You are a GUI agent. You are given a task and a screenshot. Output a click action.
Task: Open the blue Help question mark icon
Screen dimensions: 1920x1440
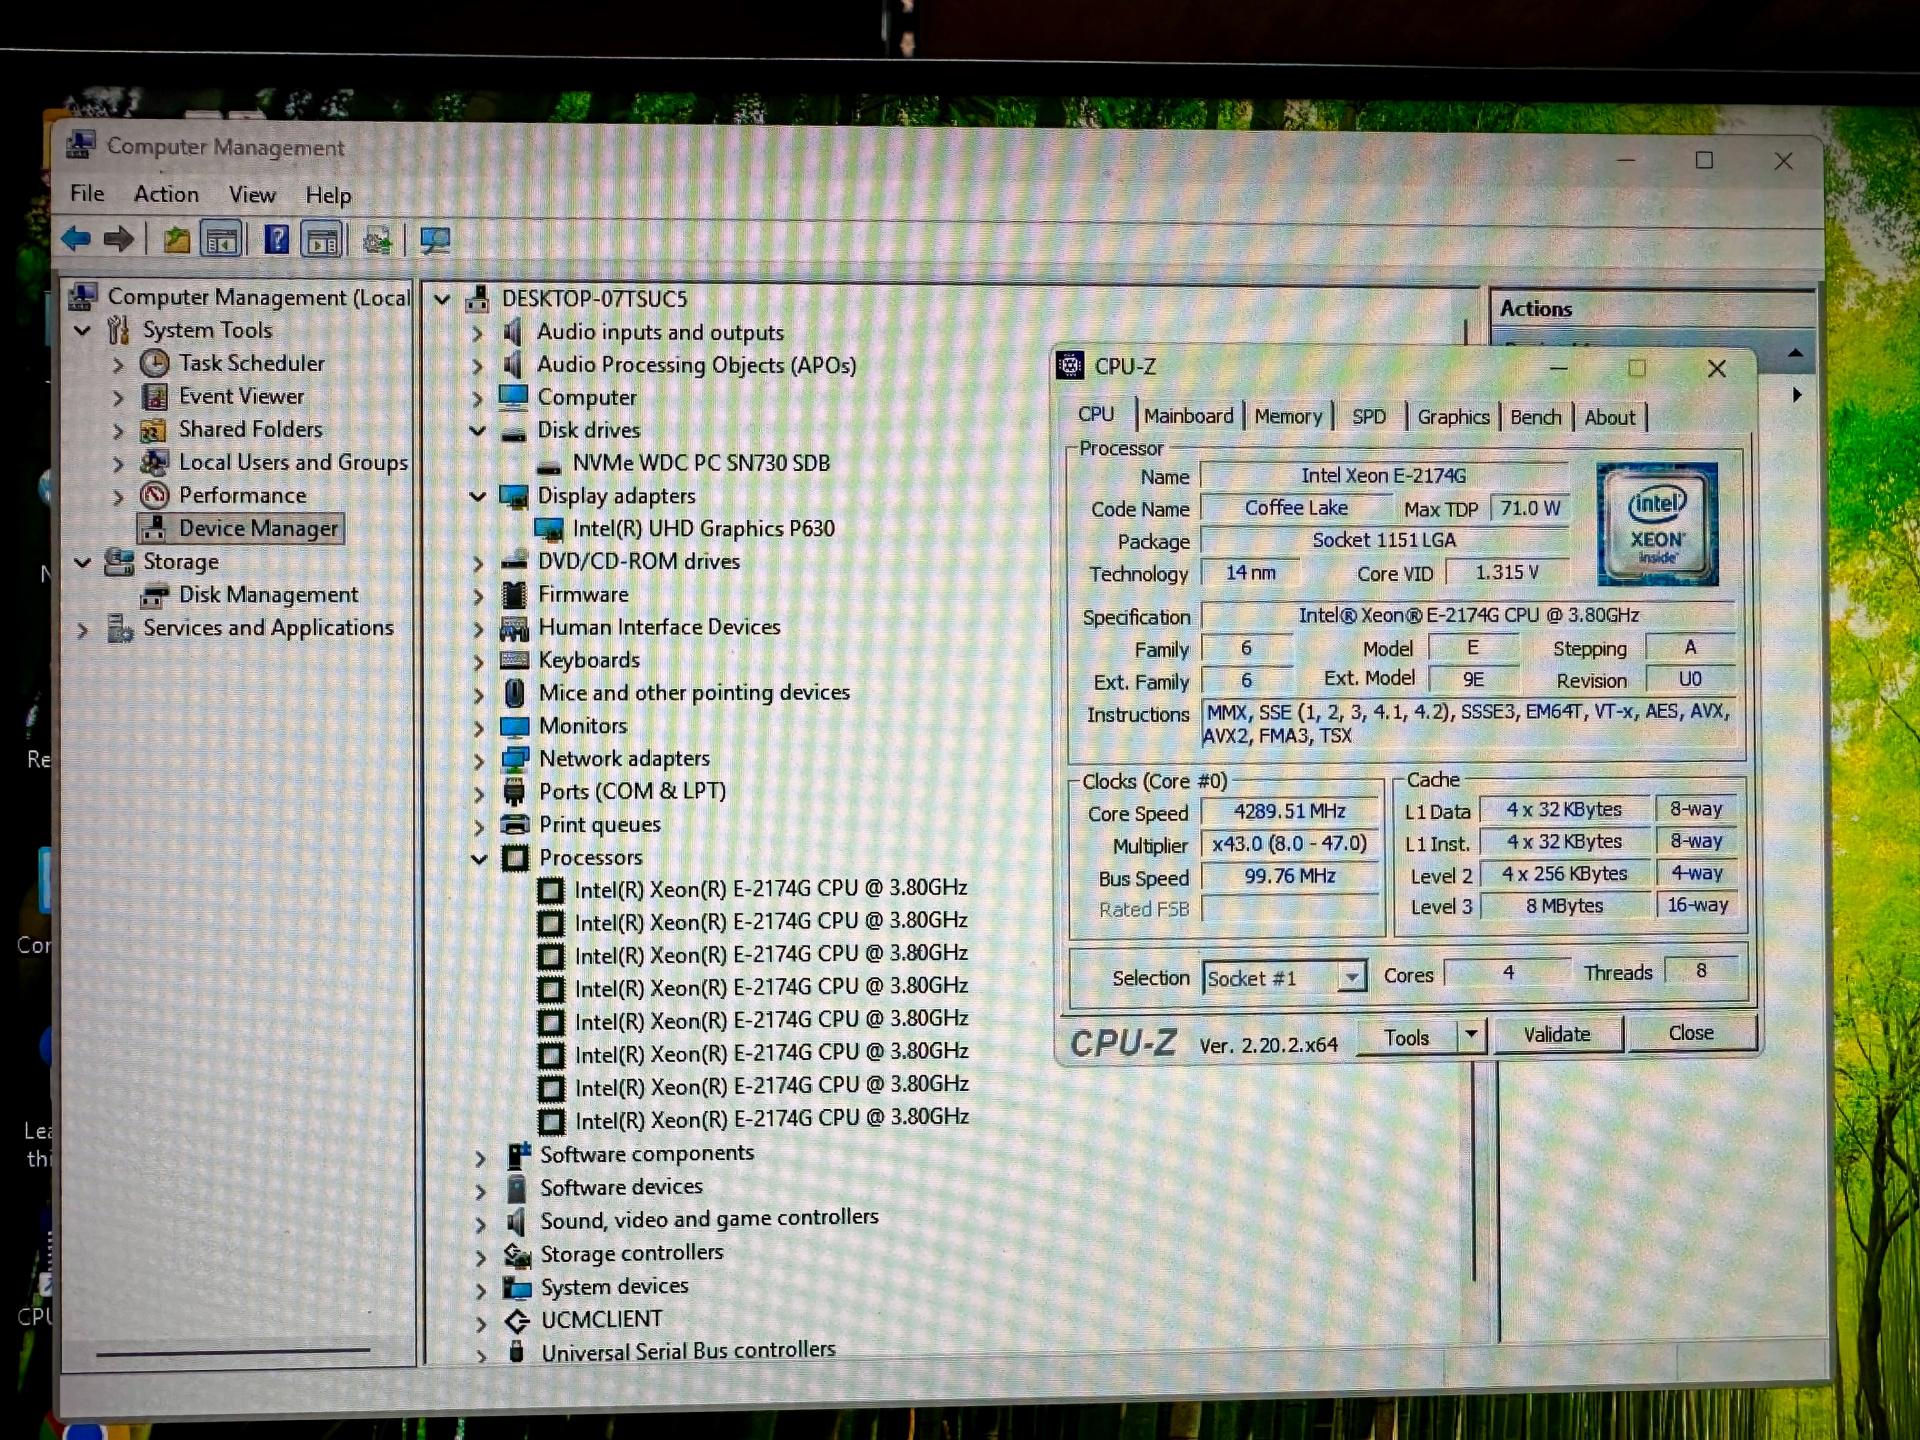coord(276,240)
